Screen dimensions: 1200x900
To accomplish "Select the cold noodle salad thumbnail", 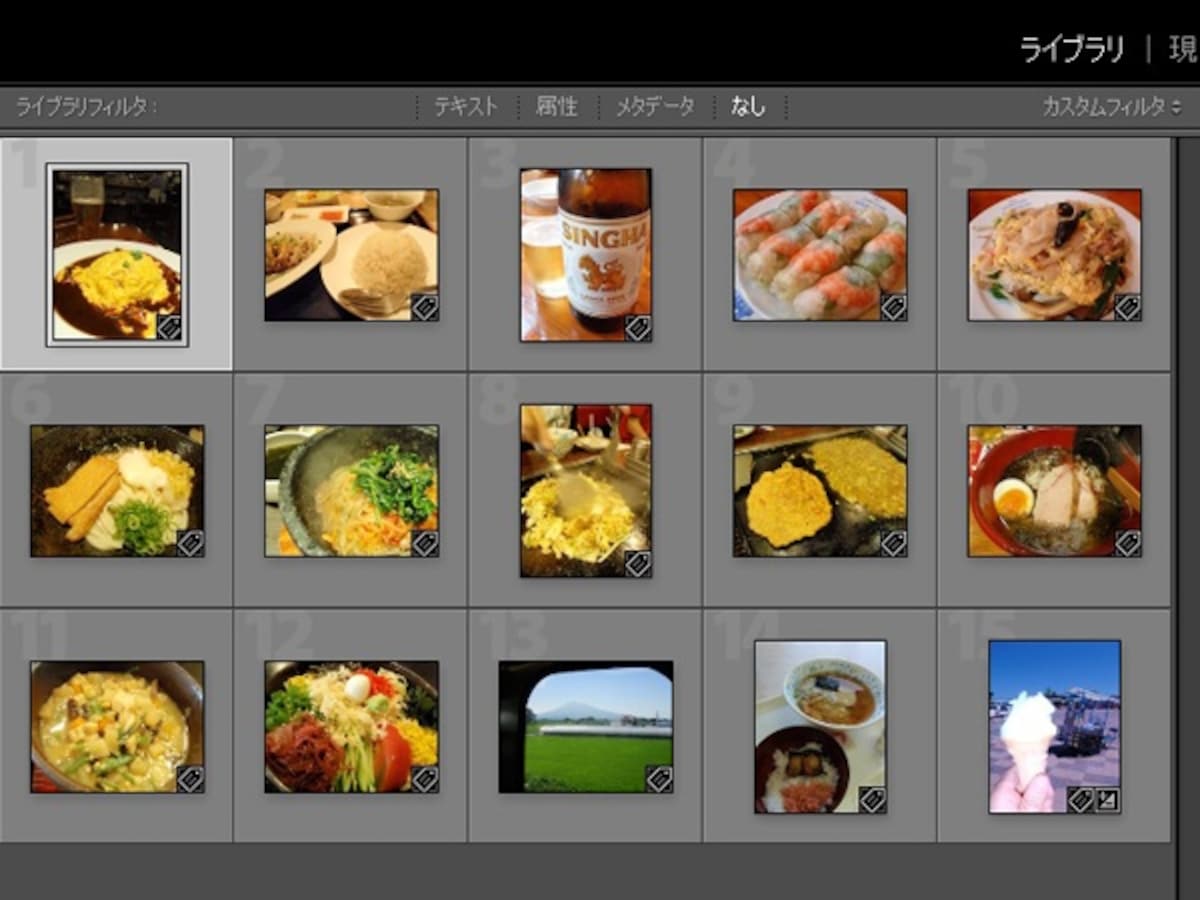I will coord(352,726).
